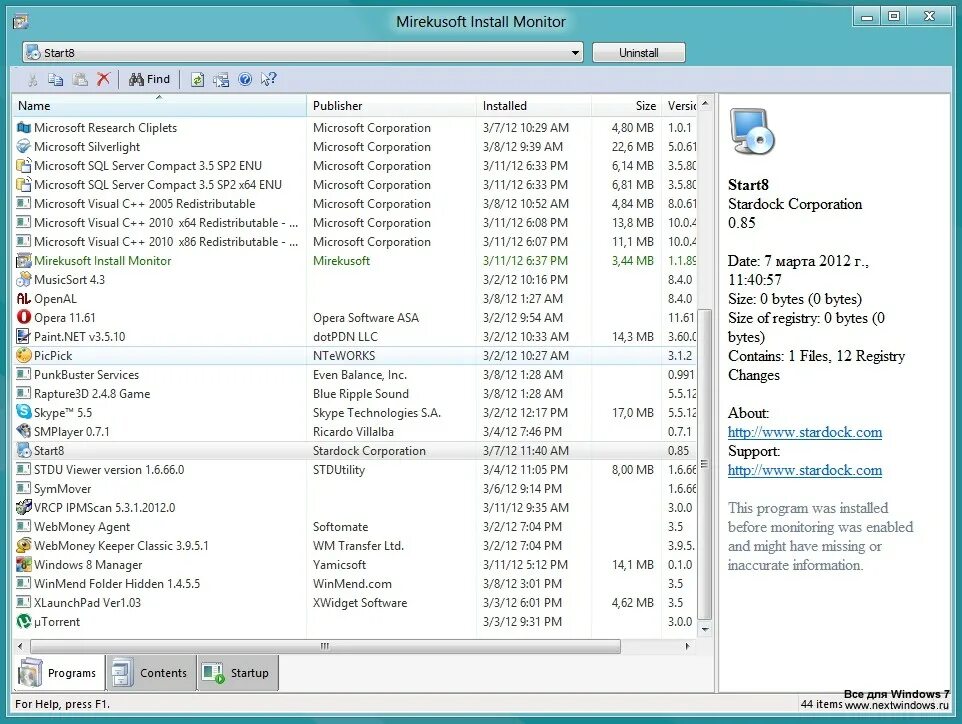Click the Blue Ripple Sound publisher cell
The height and width of the screenshot is (724, 962).
click(x=361, y=393)
